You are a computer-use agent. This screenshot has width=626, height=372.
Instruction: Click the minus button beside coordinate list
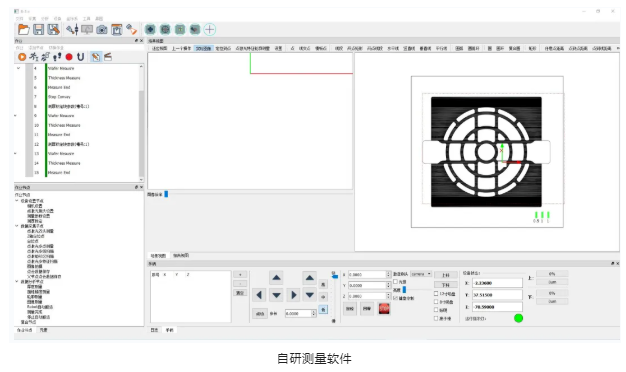(x=240, y=284)
